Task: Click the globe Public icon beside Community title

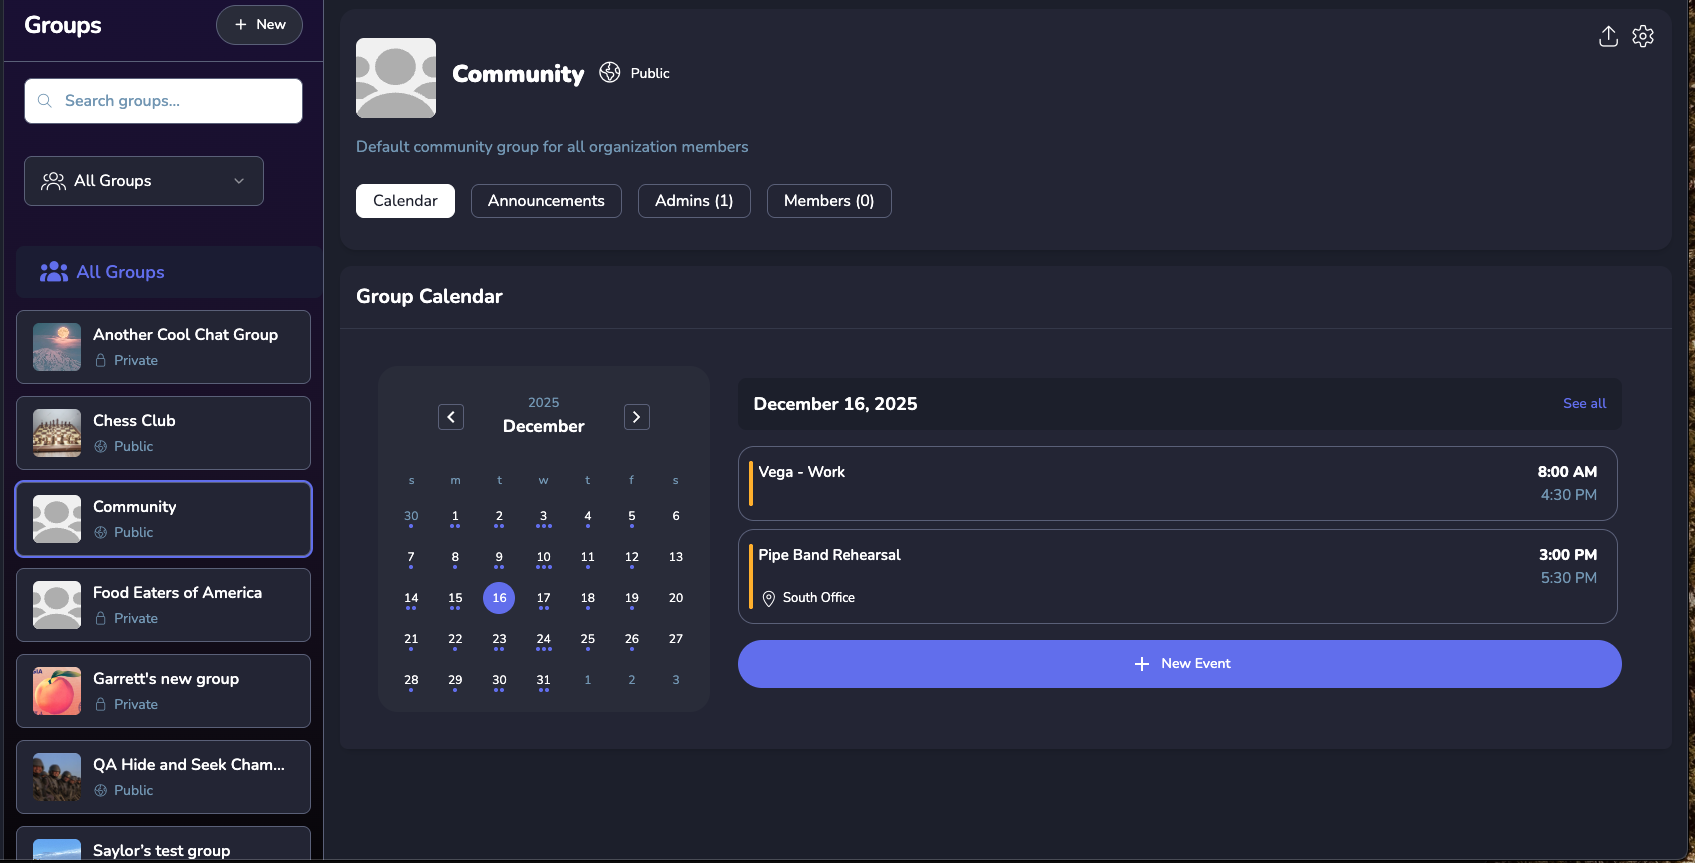Action: pos(610,73)
